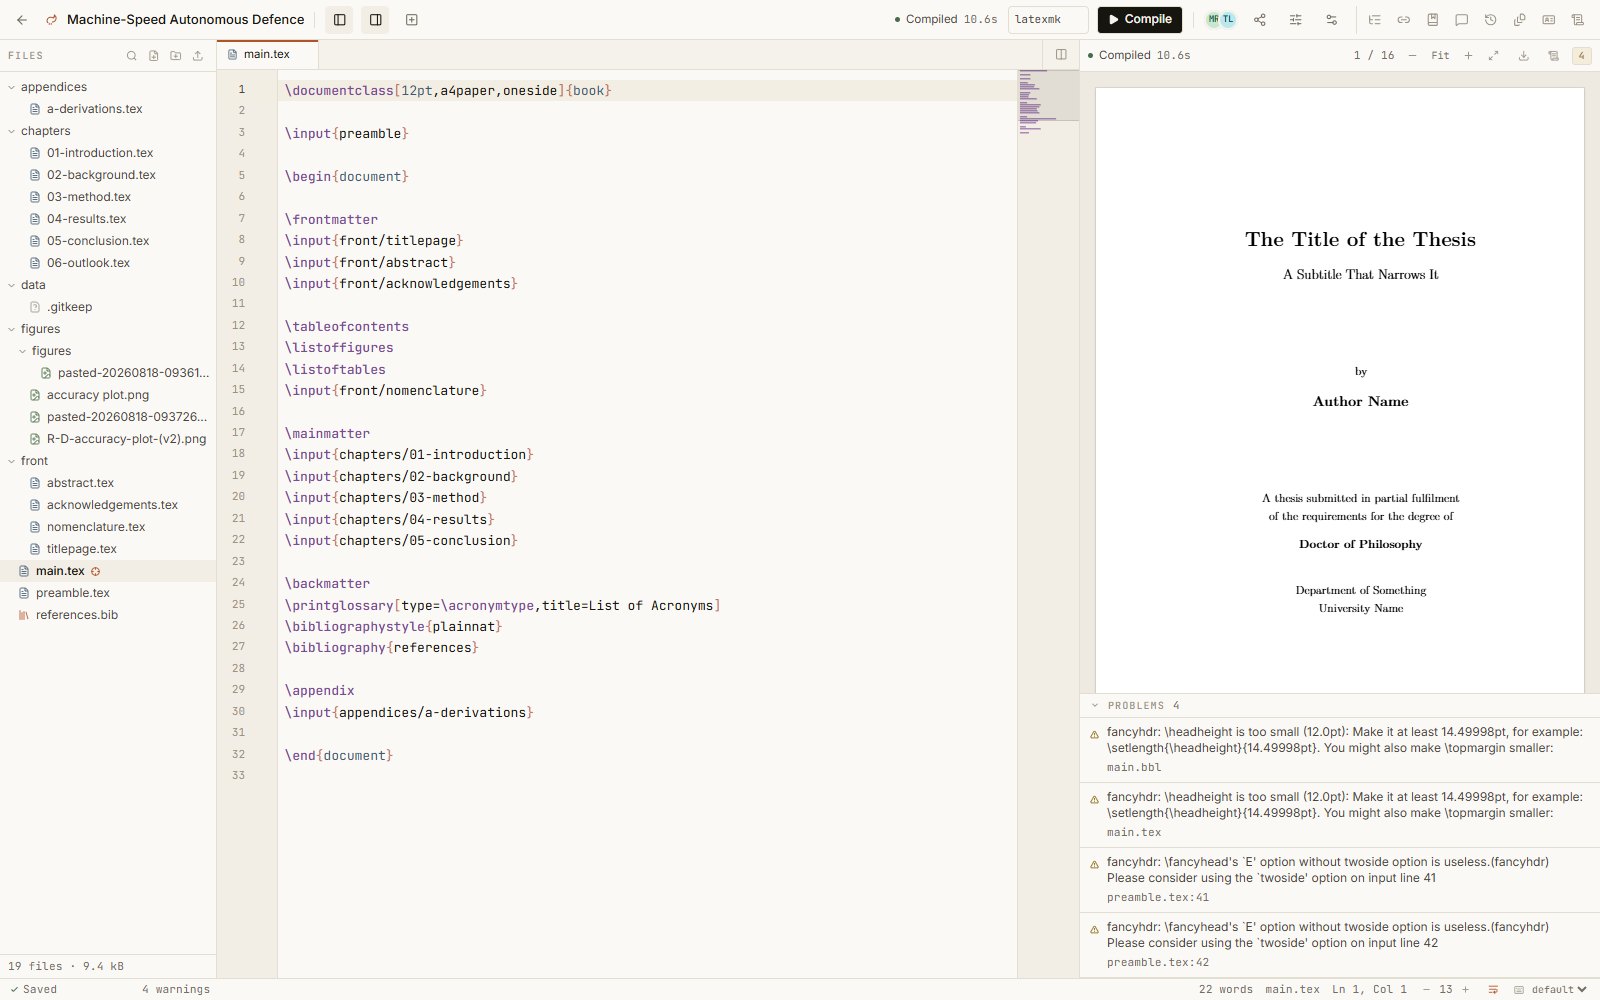Open the document outline icon
Screen dimensions: 1600x1000
click(1374, 19)
